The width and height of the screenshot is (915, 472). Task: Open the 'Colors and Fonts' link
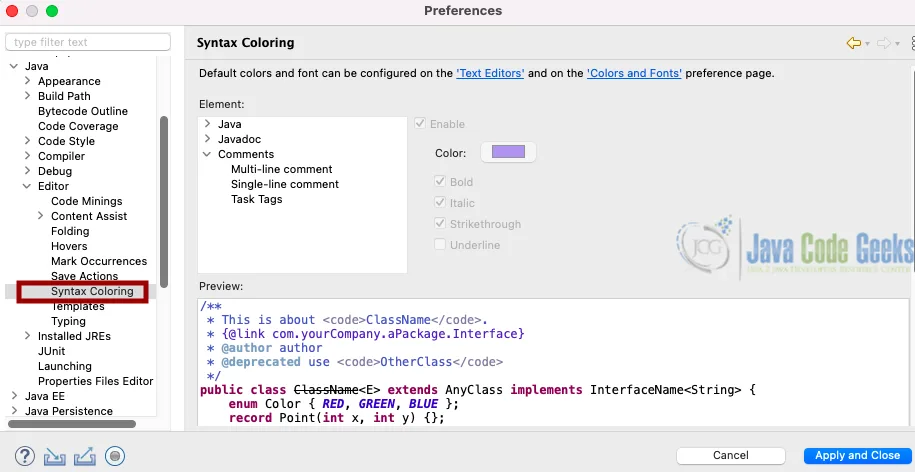click(x=634, y=73)
